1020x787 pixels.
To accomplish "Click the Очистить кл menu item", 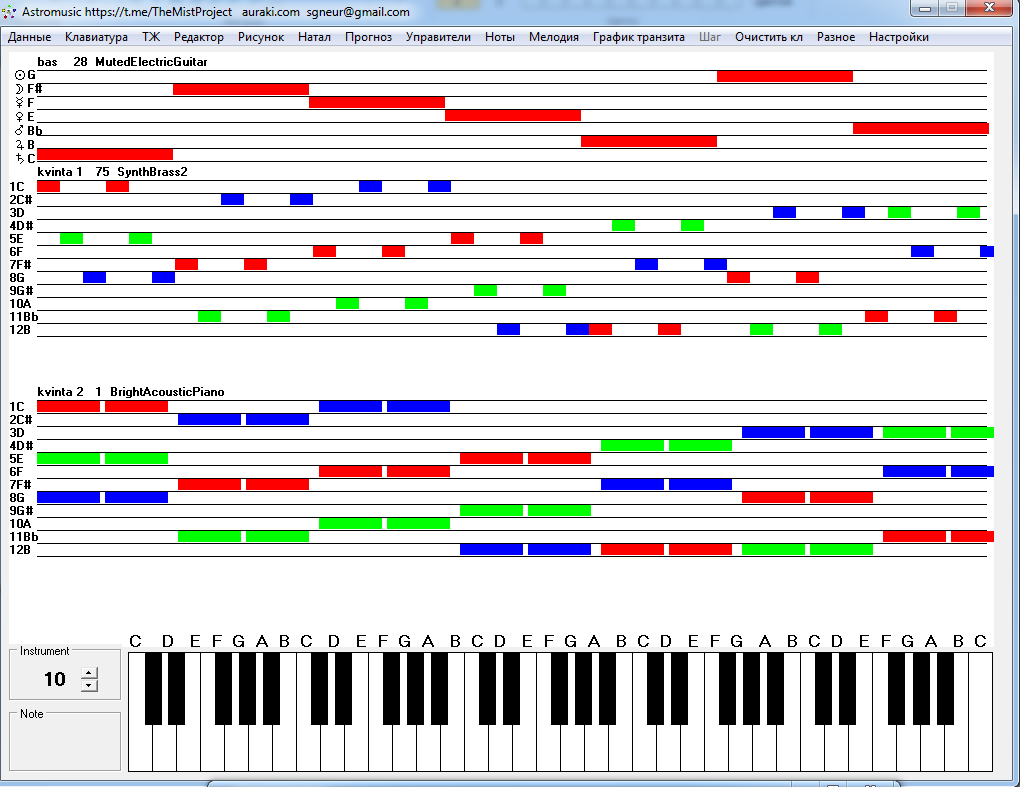I will pos(768,37).
